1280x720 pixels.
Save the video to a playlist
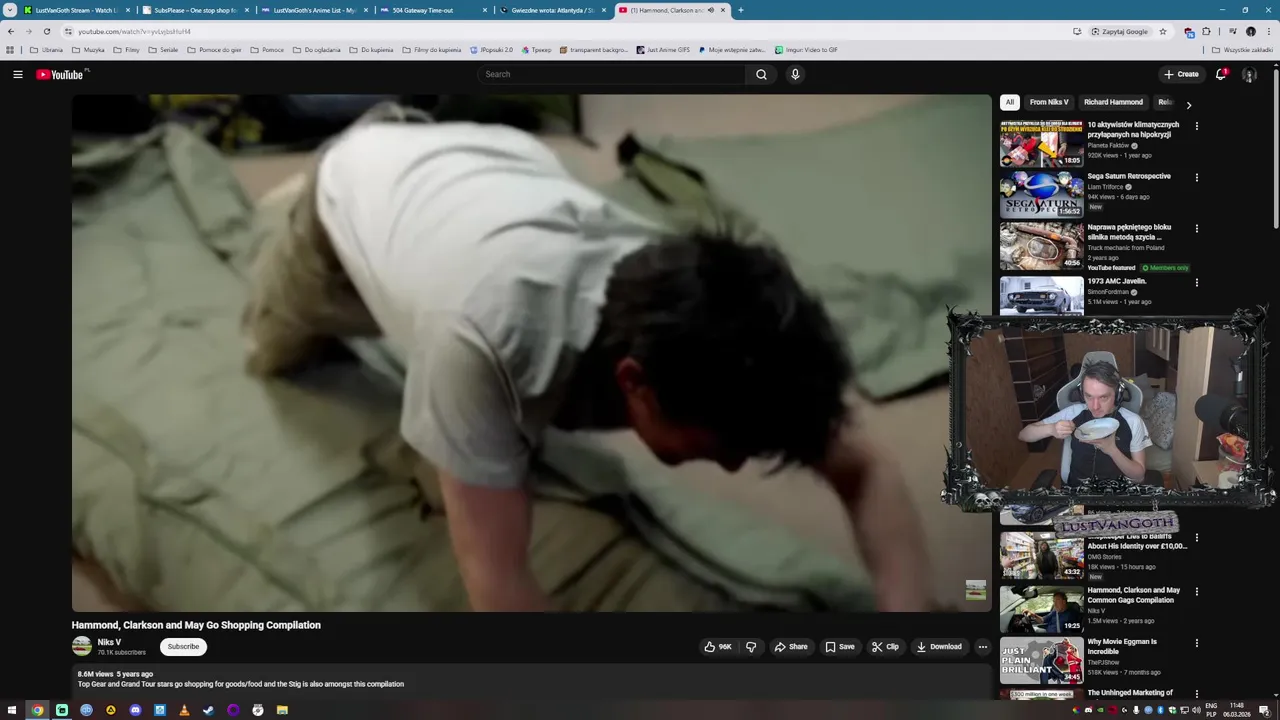(840, 647)
